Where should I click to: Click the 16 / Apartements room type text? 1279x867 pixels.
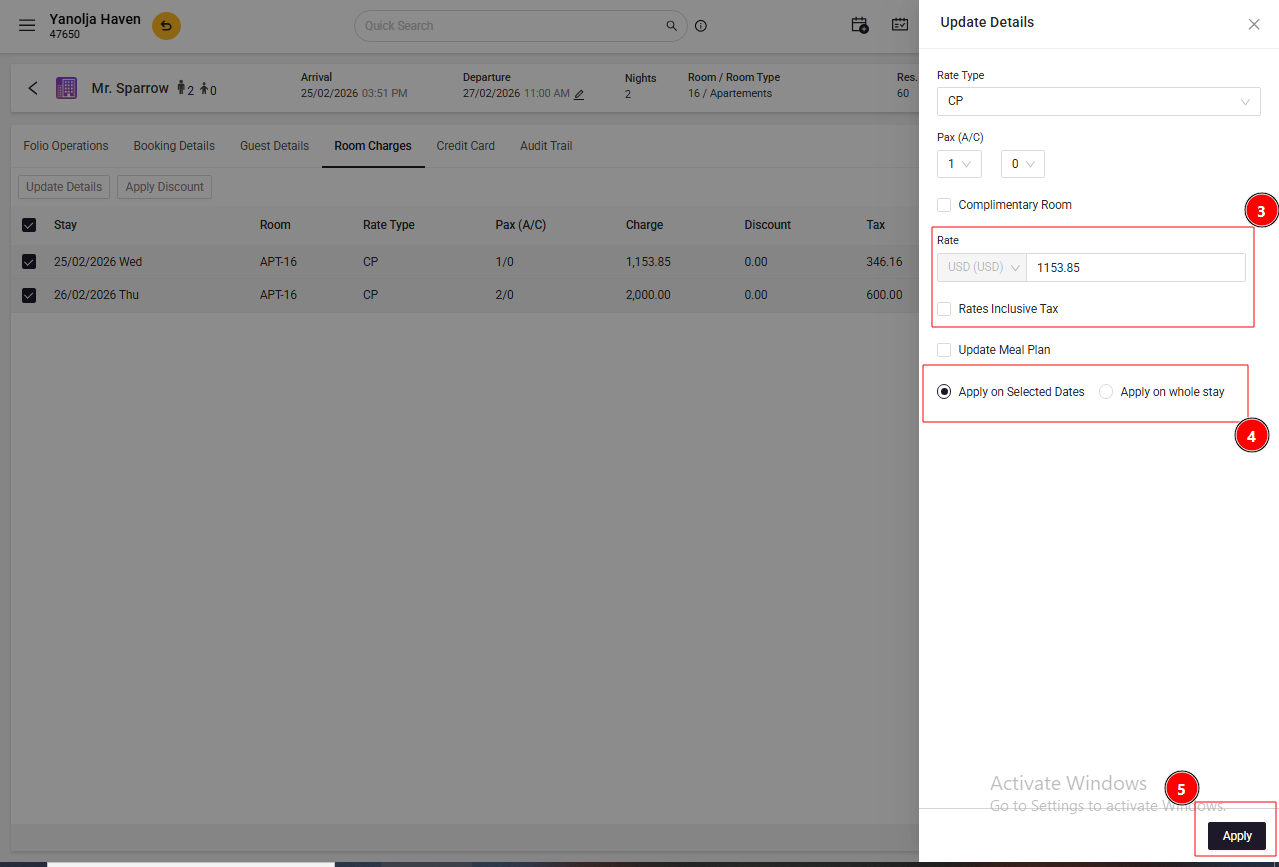pyautogui.click(x=730, y=93)
